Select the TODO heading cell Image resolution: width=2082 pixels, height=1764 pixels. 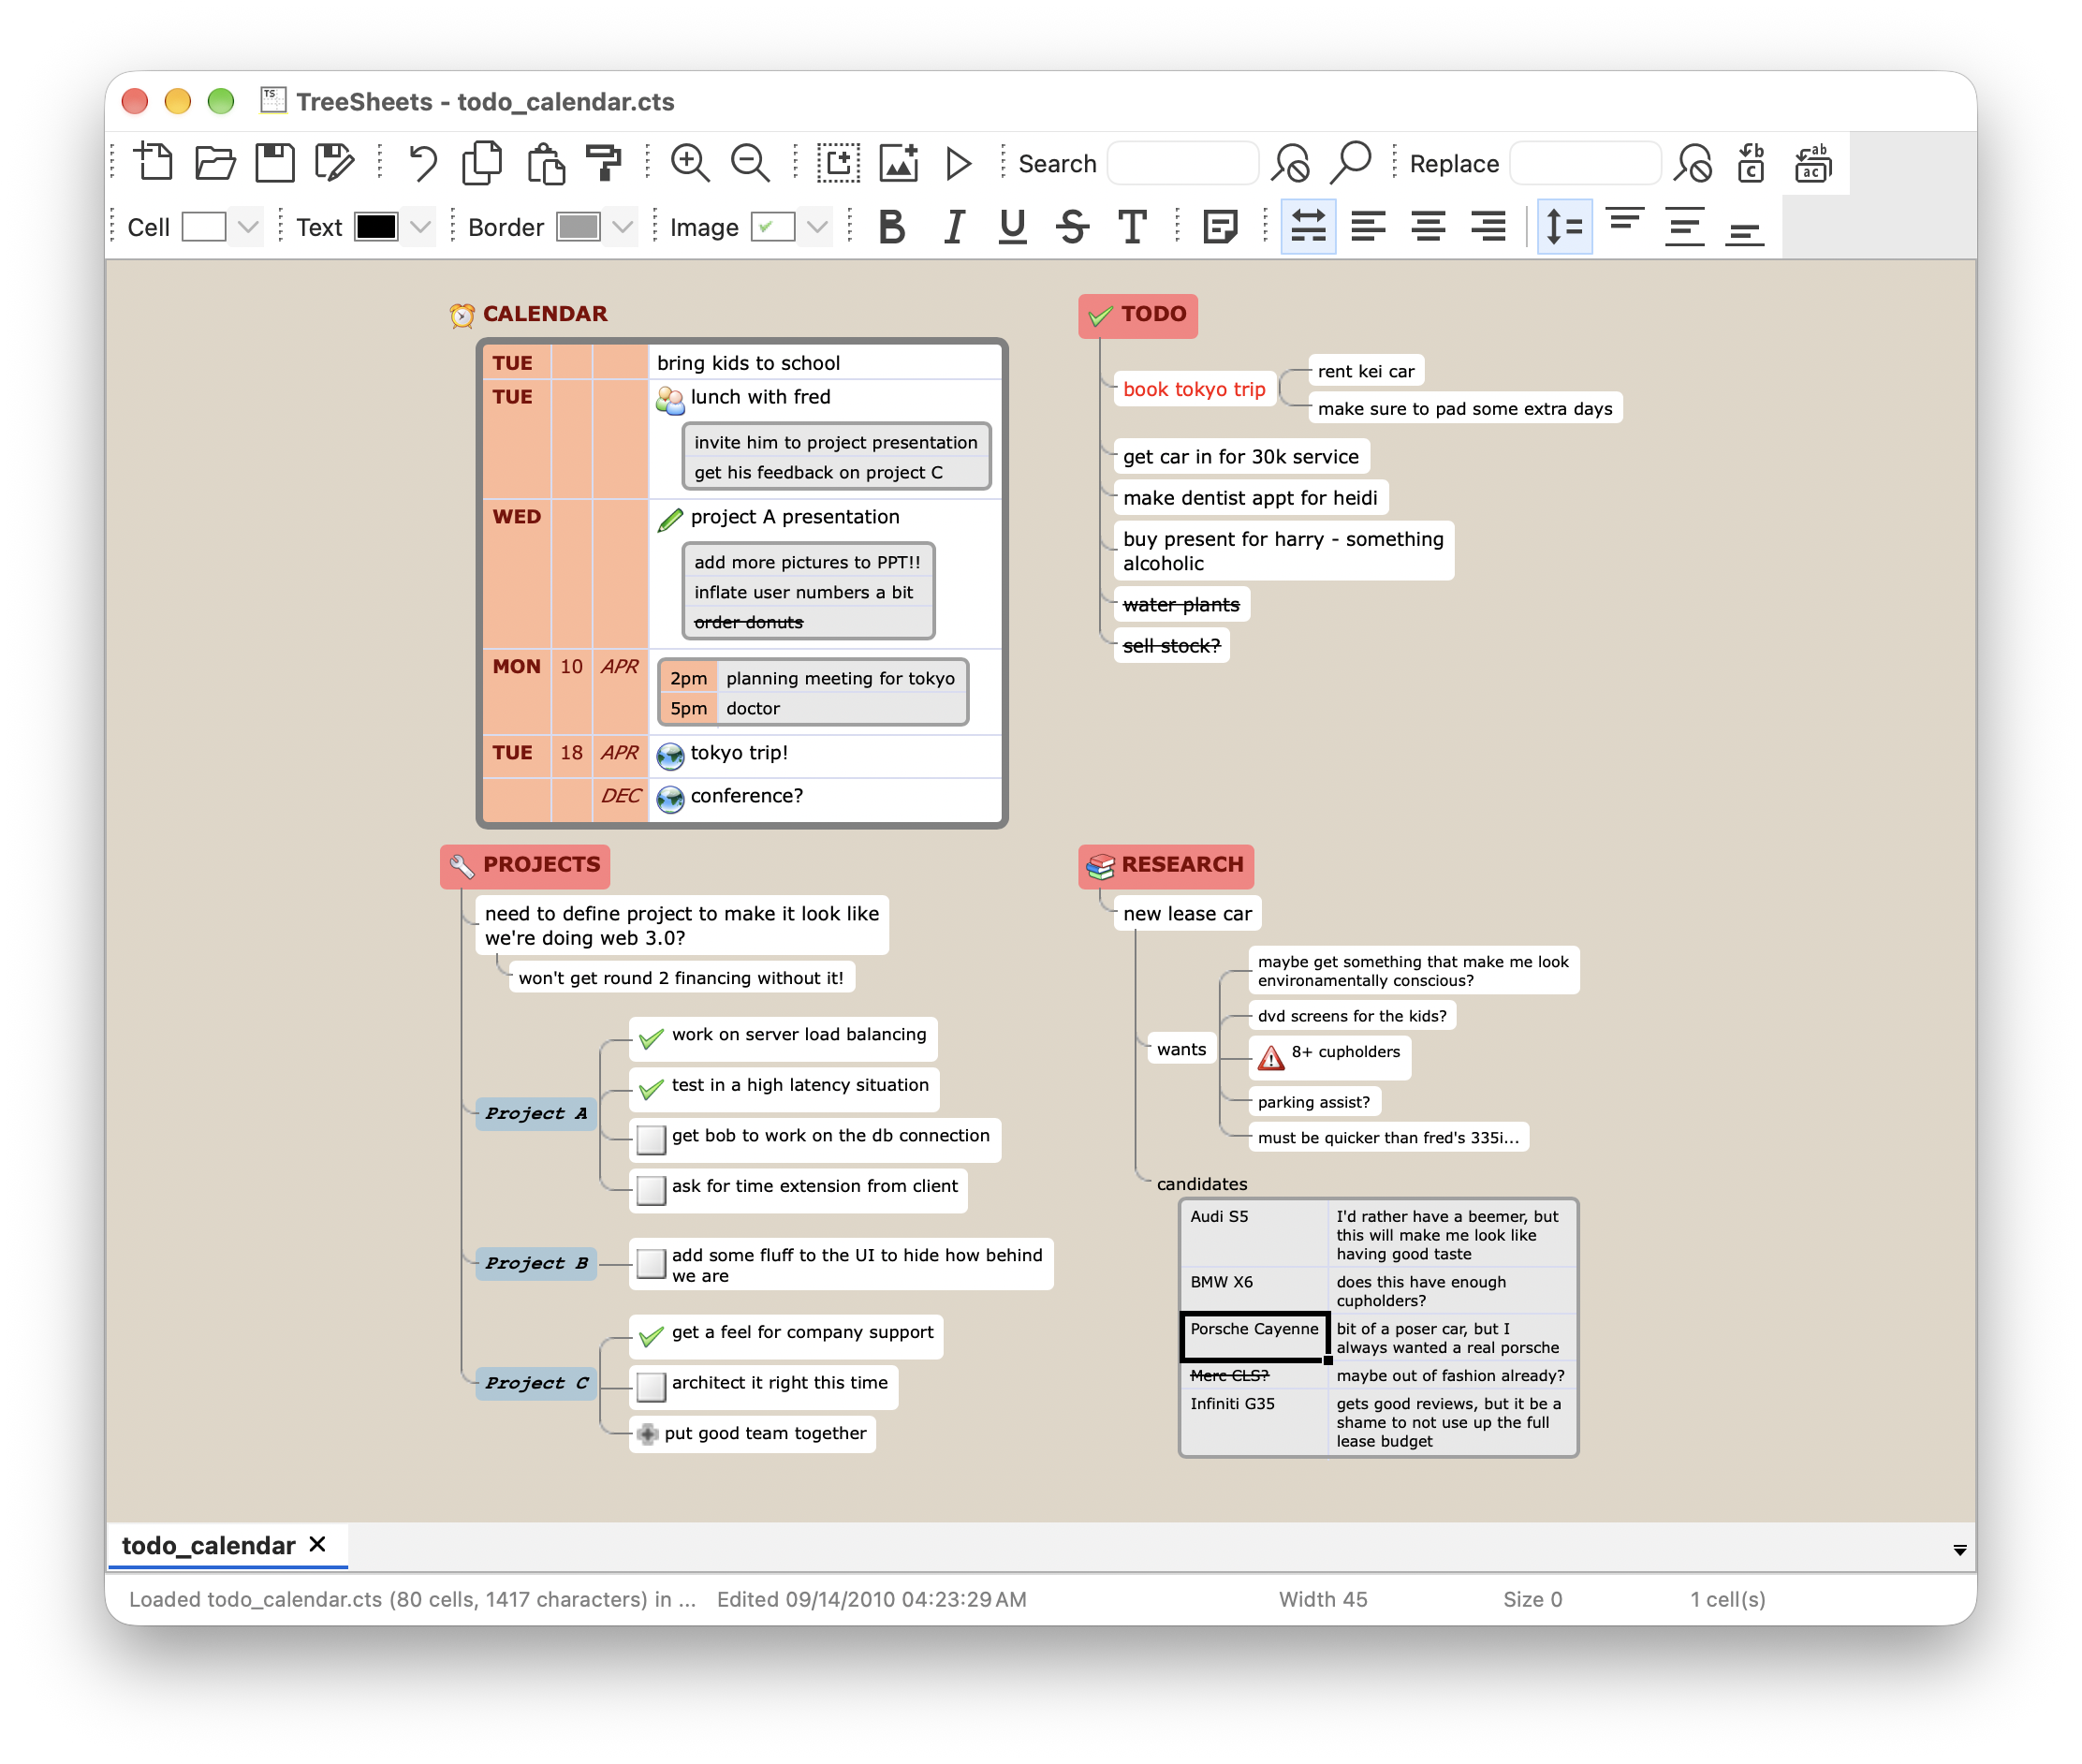pos(1137,314)
